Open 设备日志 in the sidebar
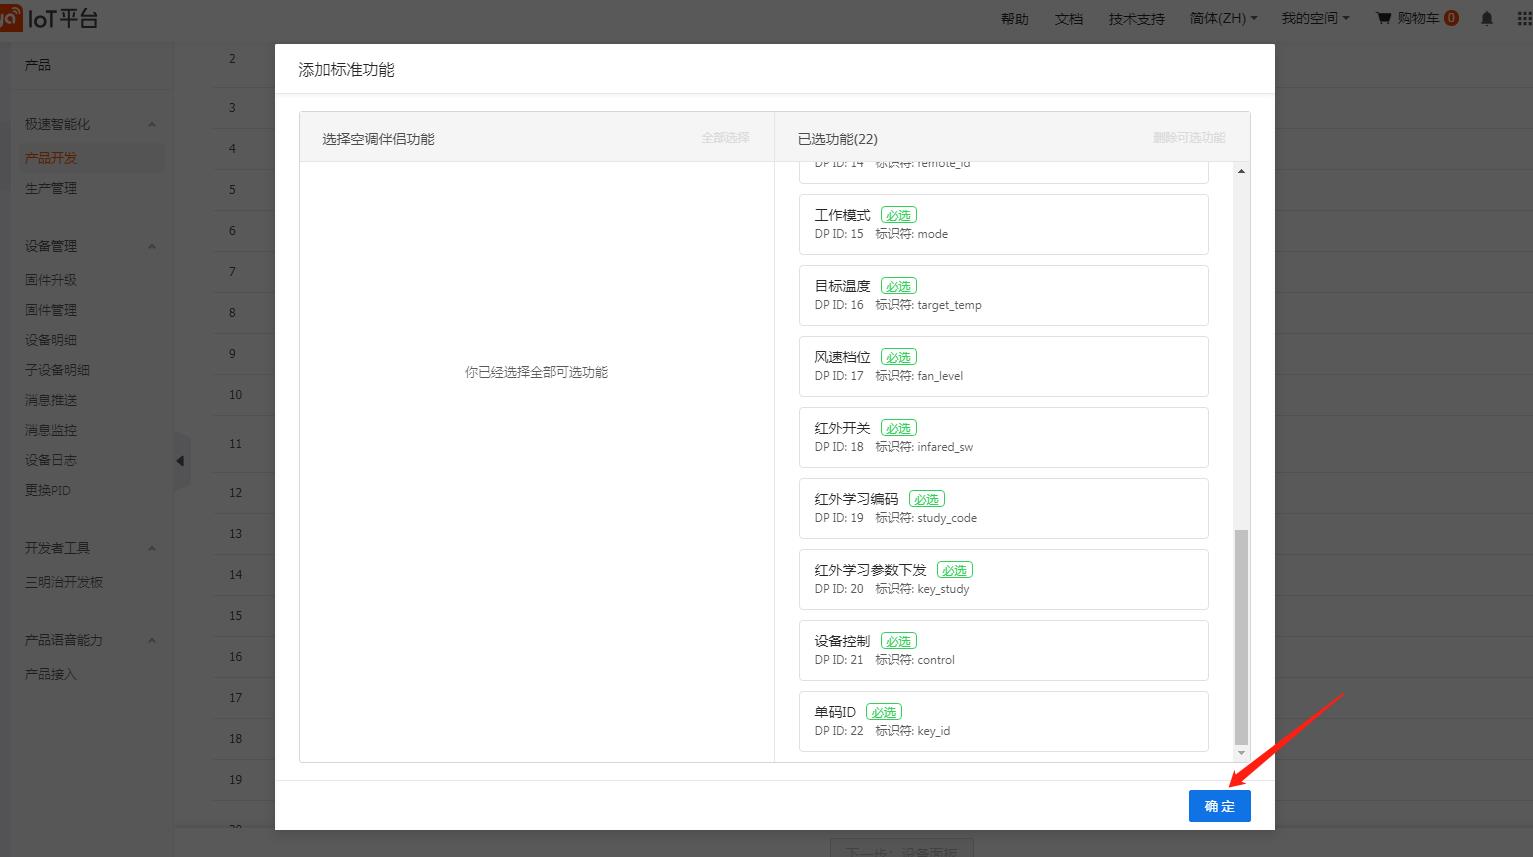This screenshot has width=1533, height=857. [51, 460]
